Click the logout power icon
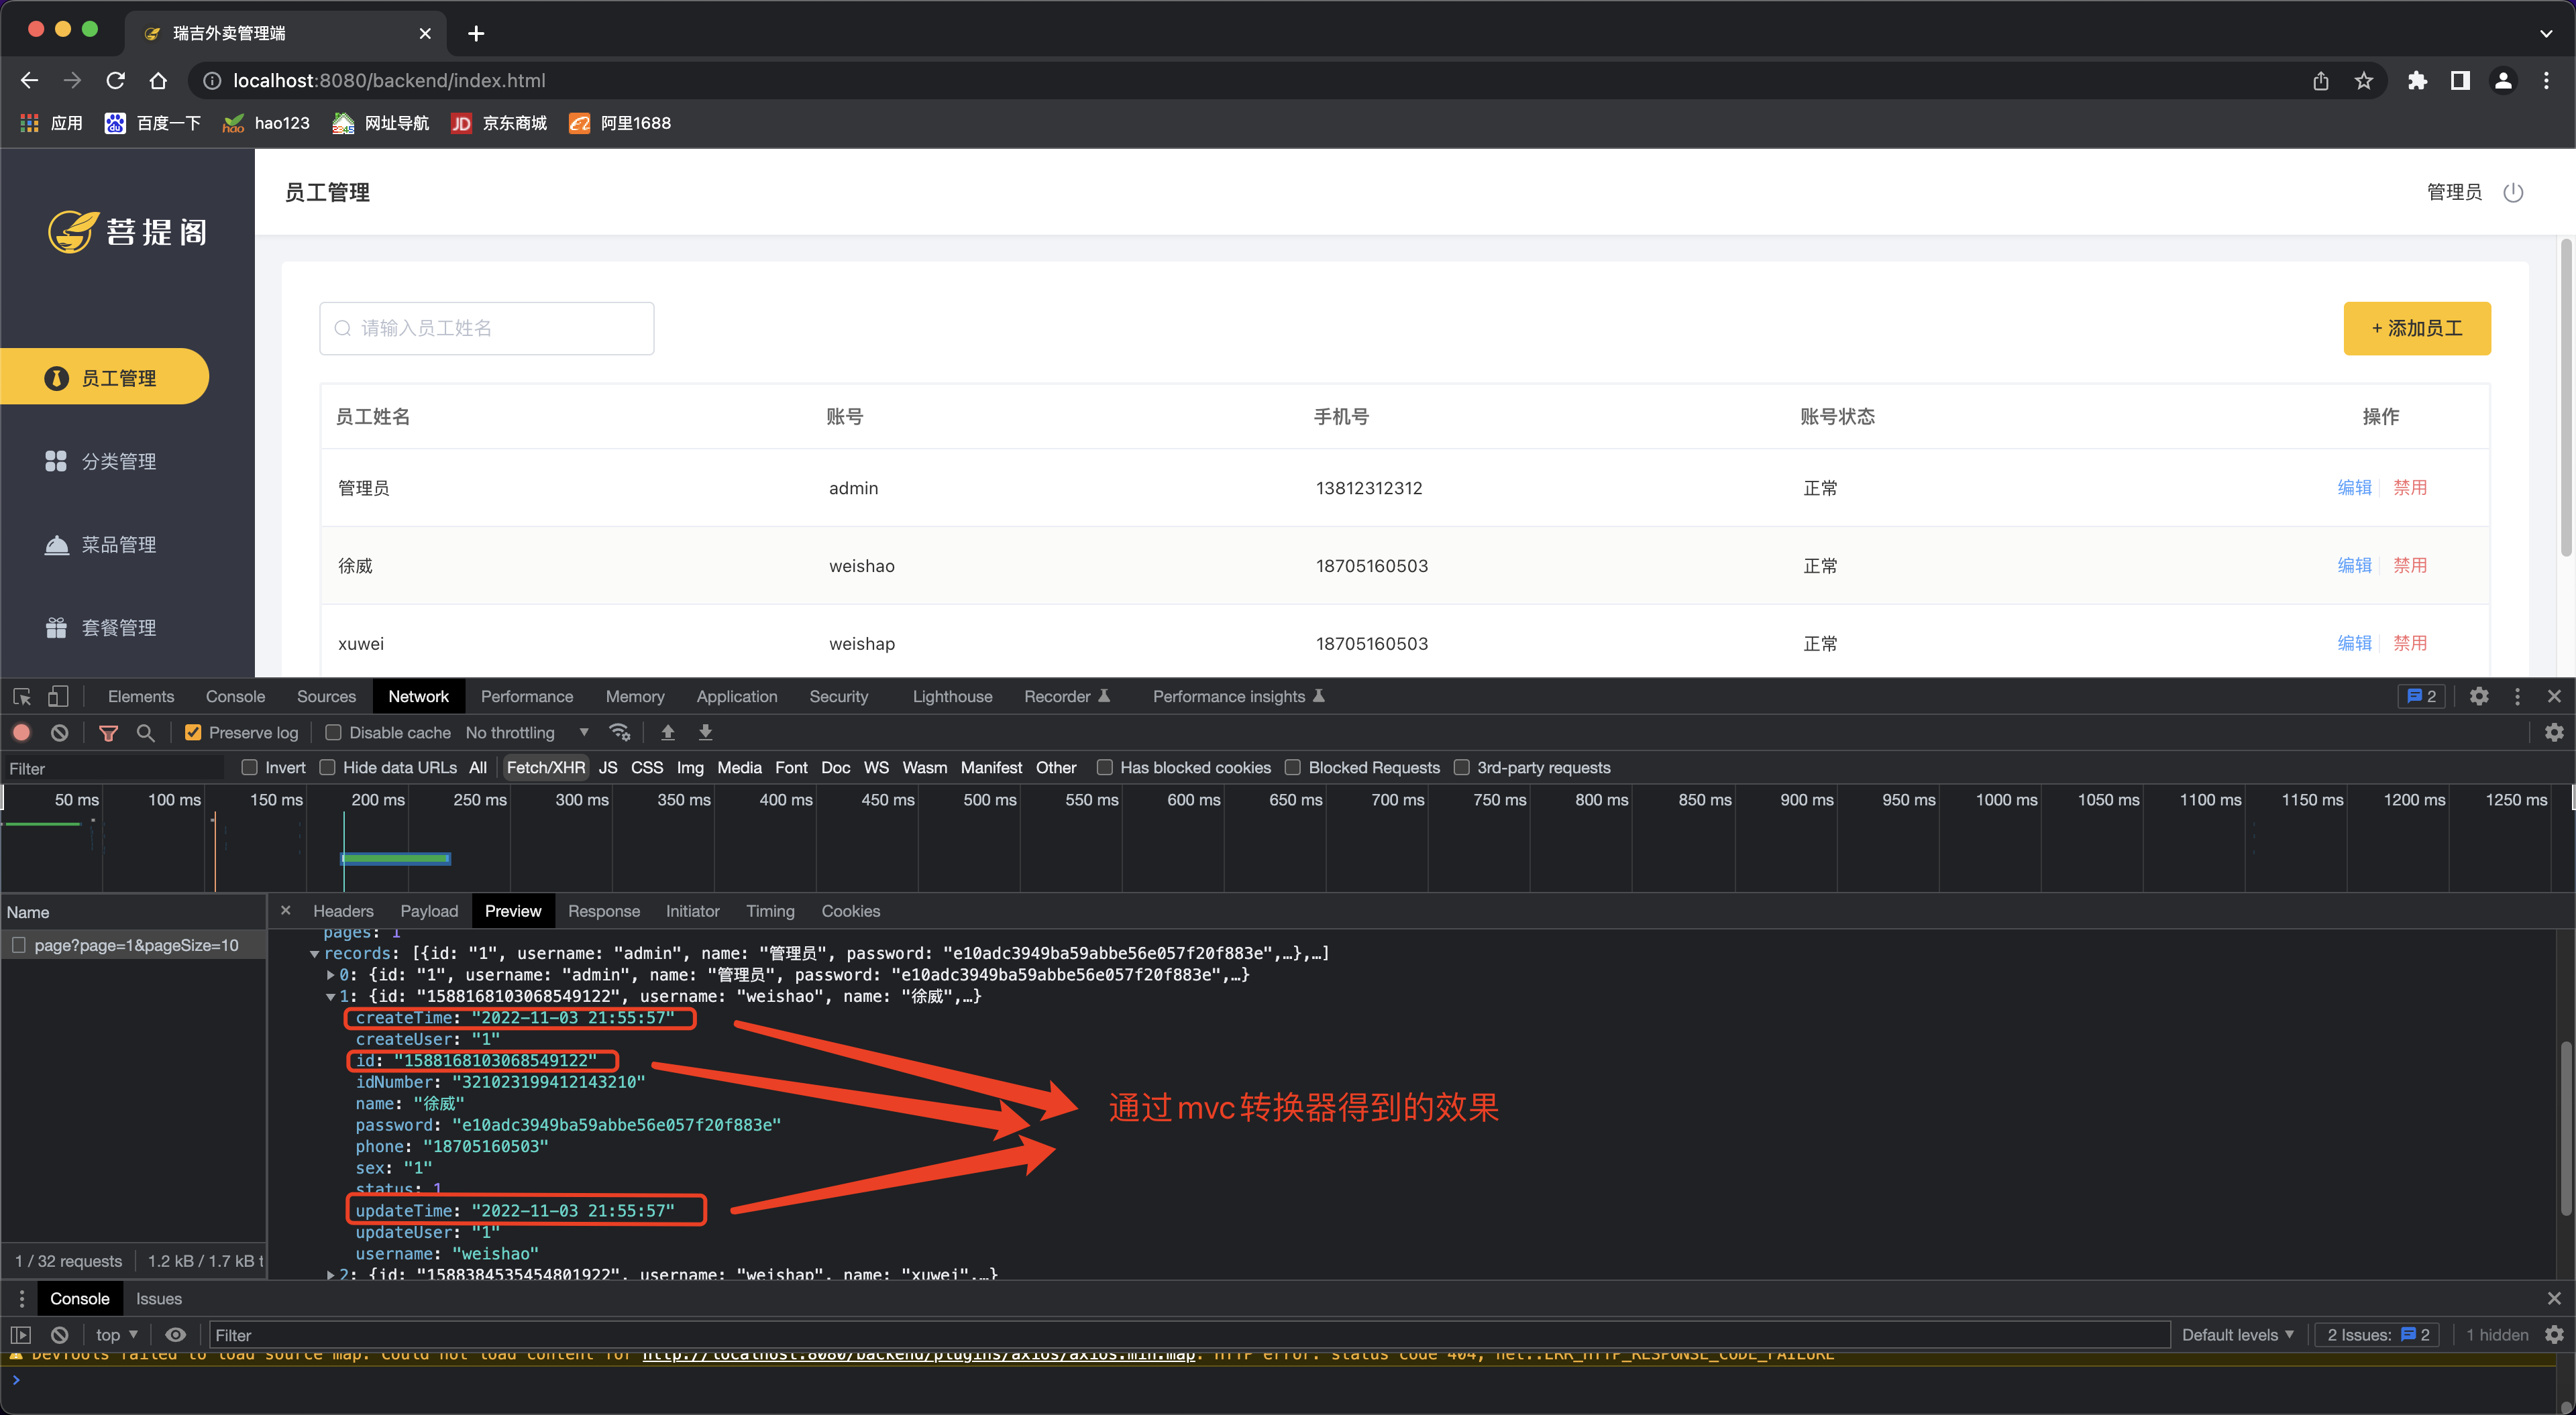 [x=2513, y=192]
